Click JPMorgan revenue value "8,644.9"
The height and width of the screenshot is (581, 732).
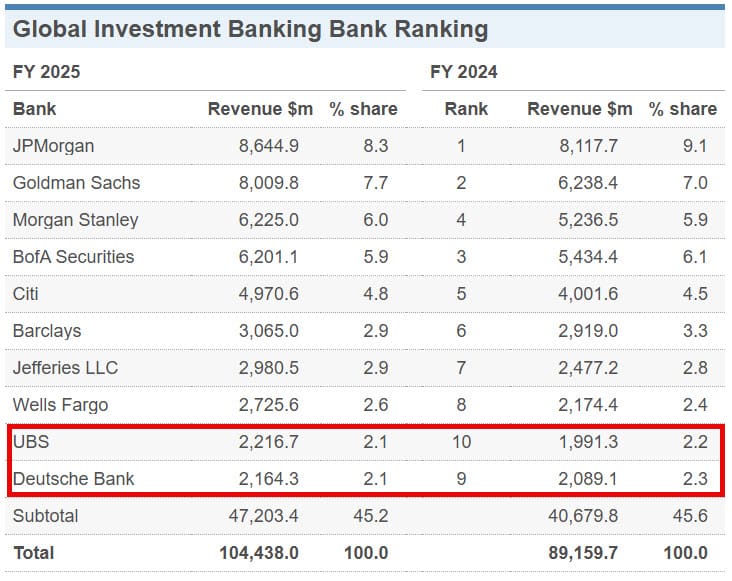point(268,146)
